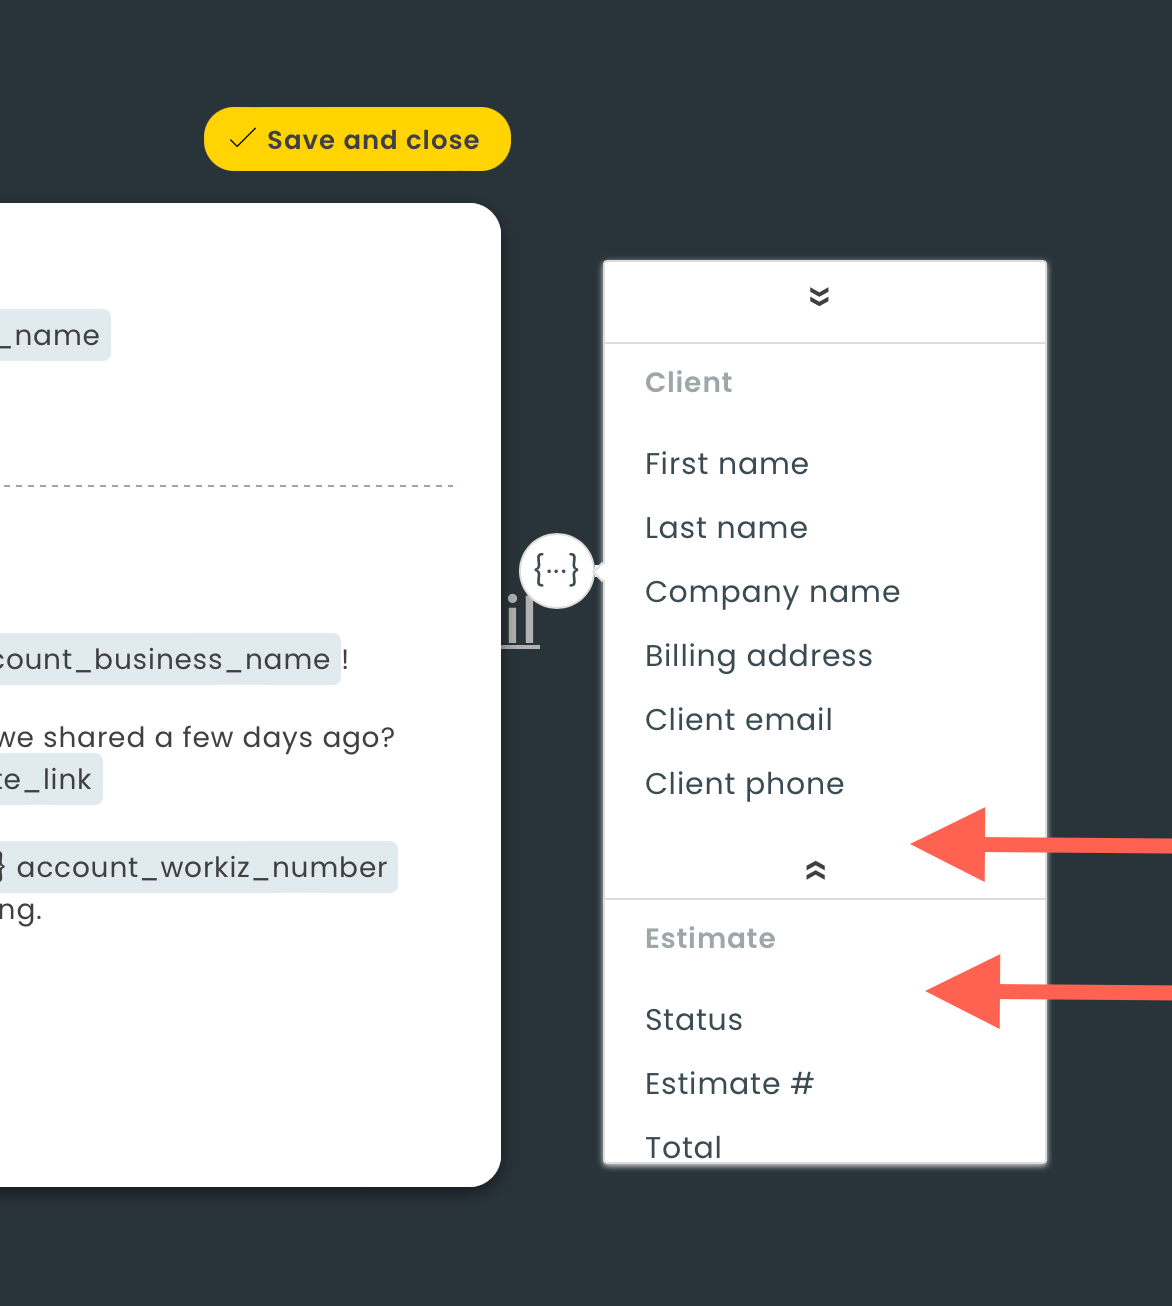Collapse section with double chevron up above Estimate
1172x1306 pixels.
pyautogui.click(x=815, y=871)
